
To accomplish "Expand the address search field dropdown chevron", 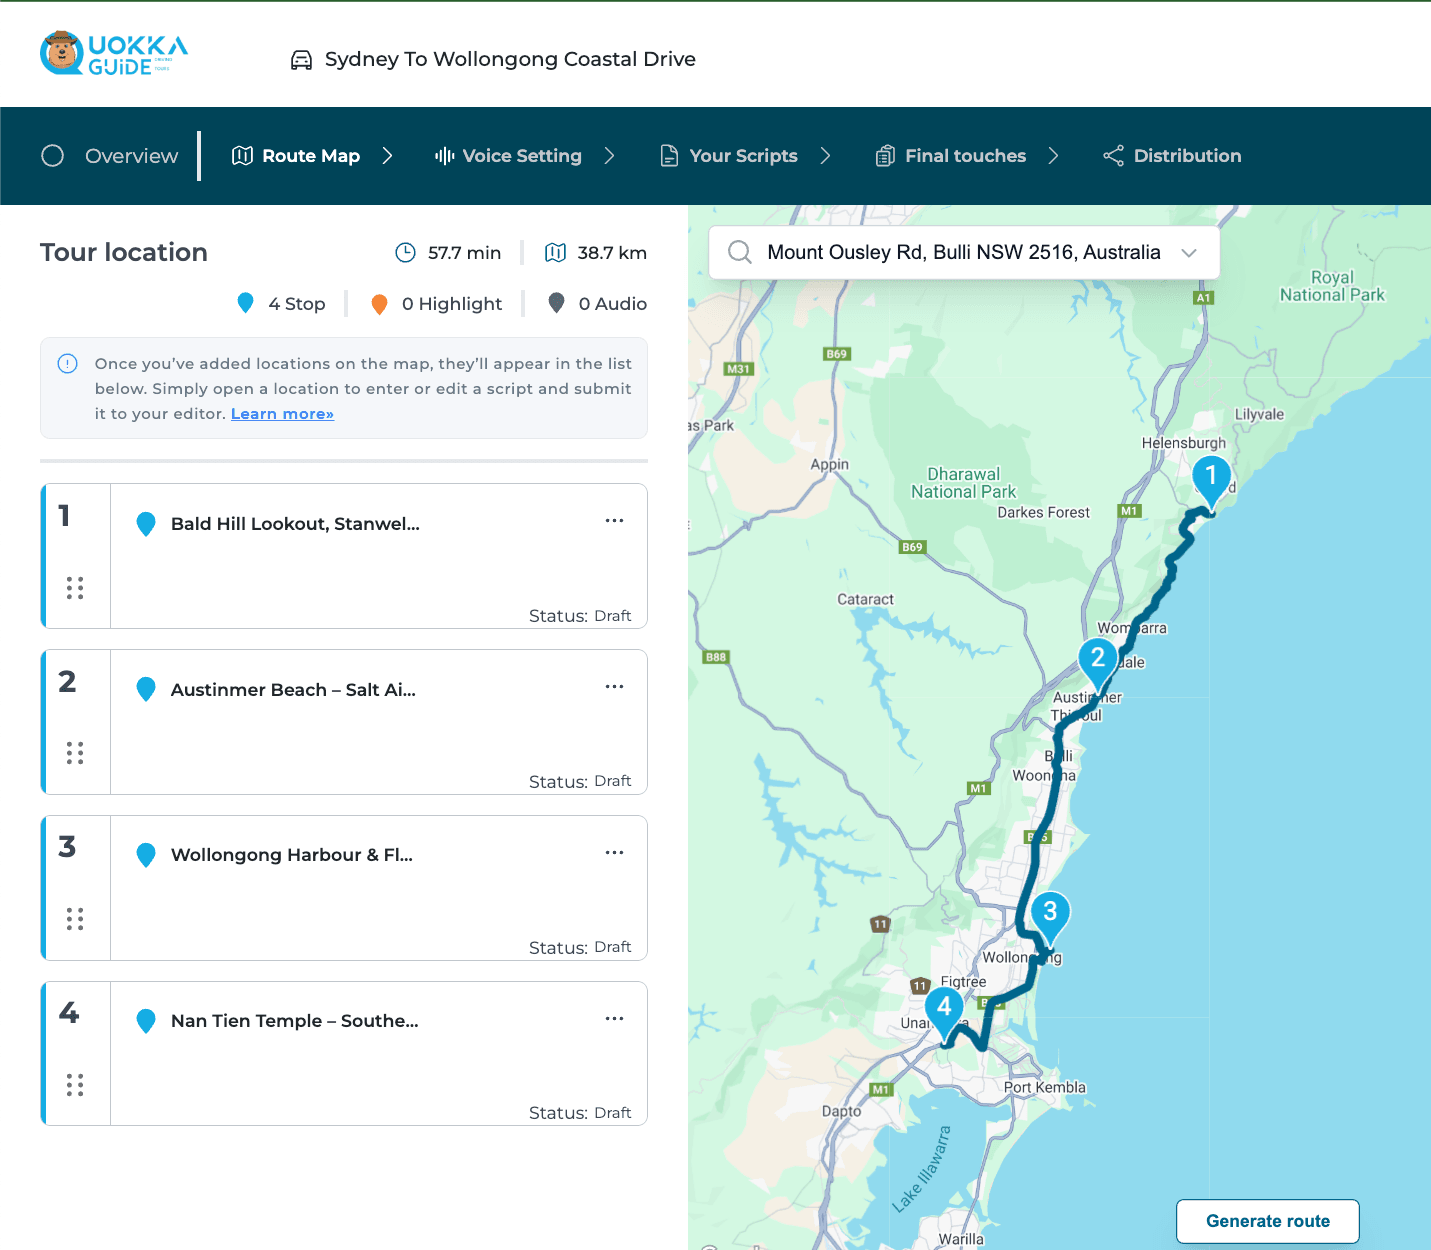I will pos(1189,253).
